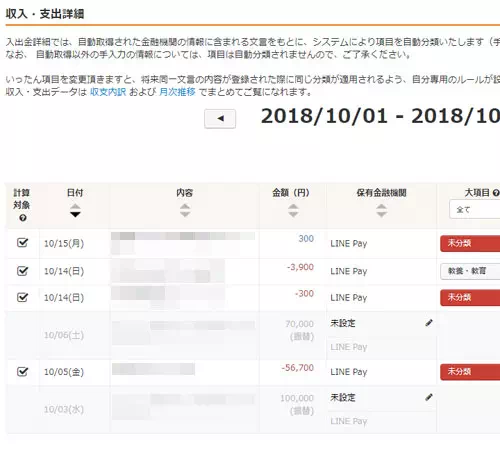Uncheck the 10/05(金) row checkbox
The width and height of the screenshot is (500, 470).
tap(22, 371)
